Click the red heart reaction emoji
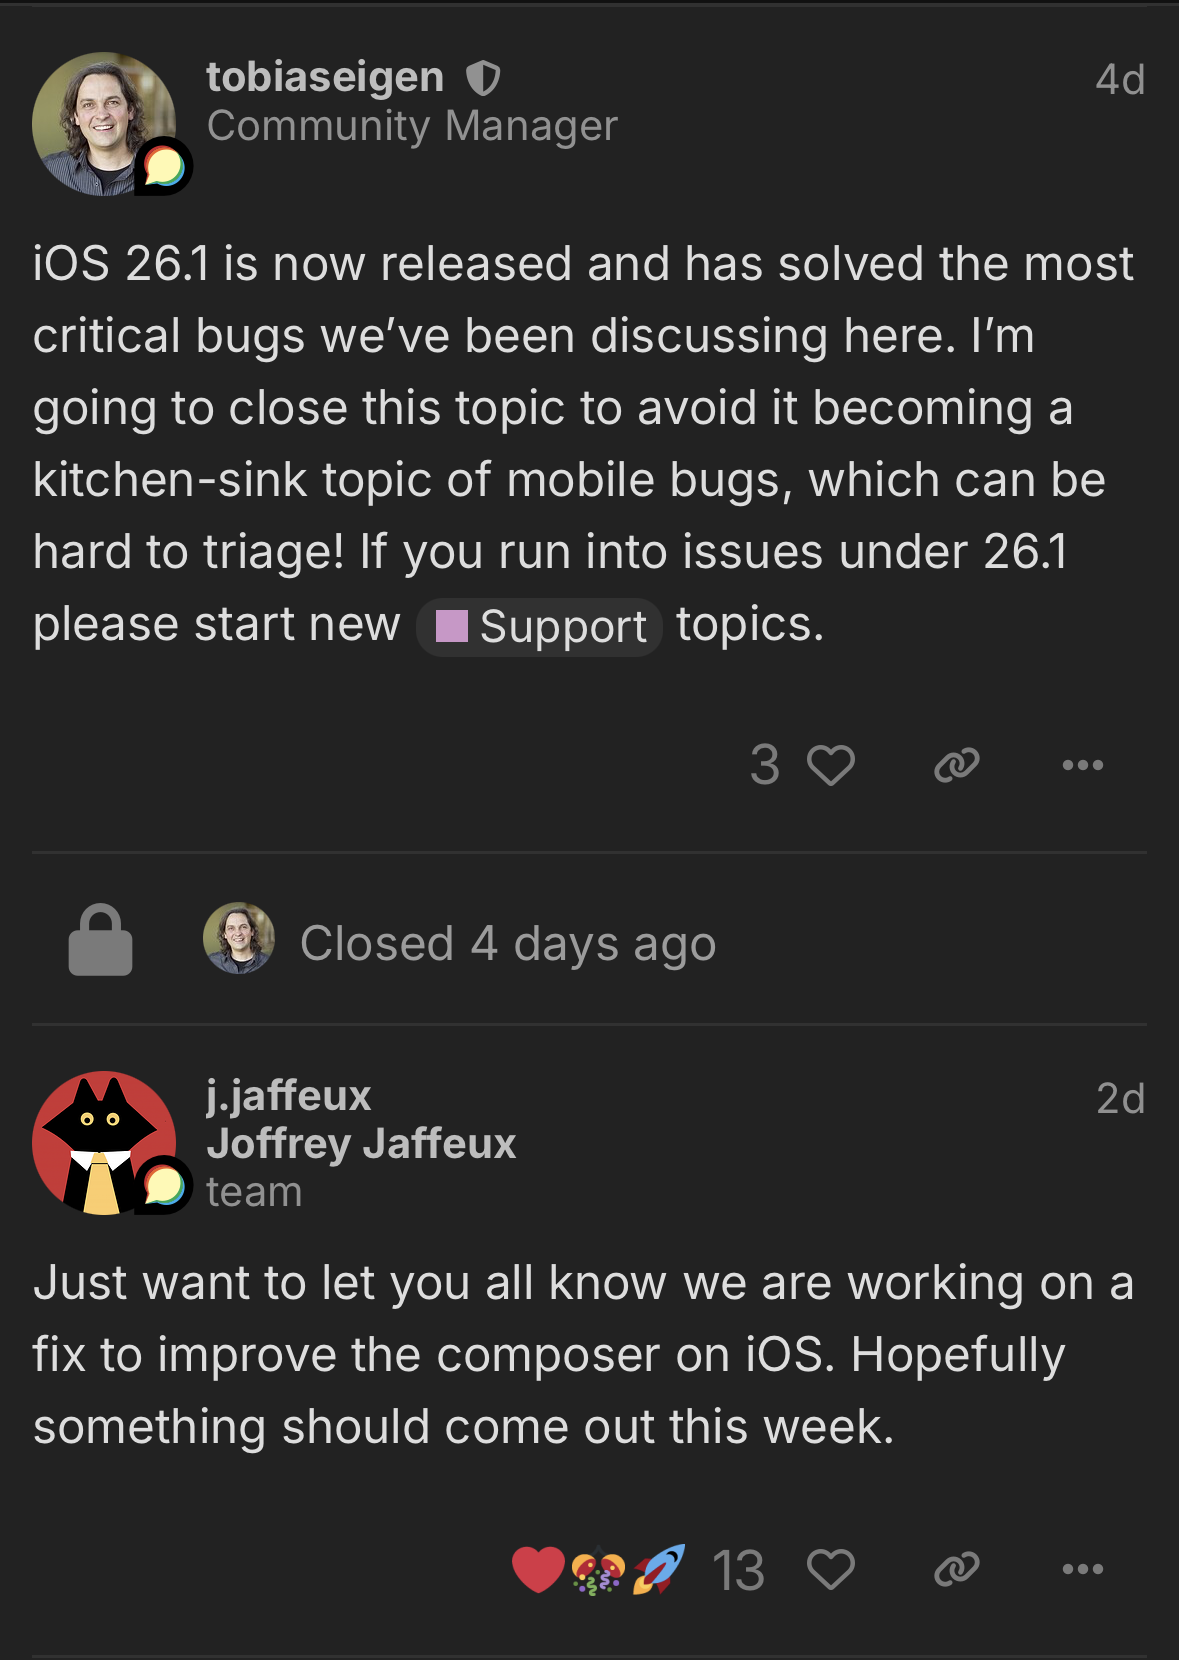 pyautogui.click(x=538, y=1569)
